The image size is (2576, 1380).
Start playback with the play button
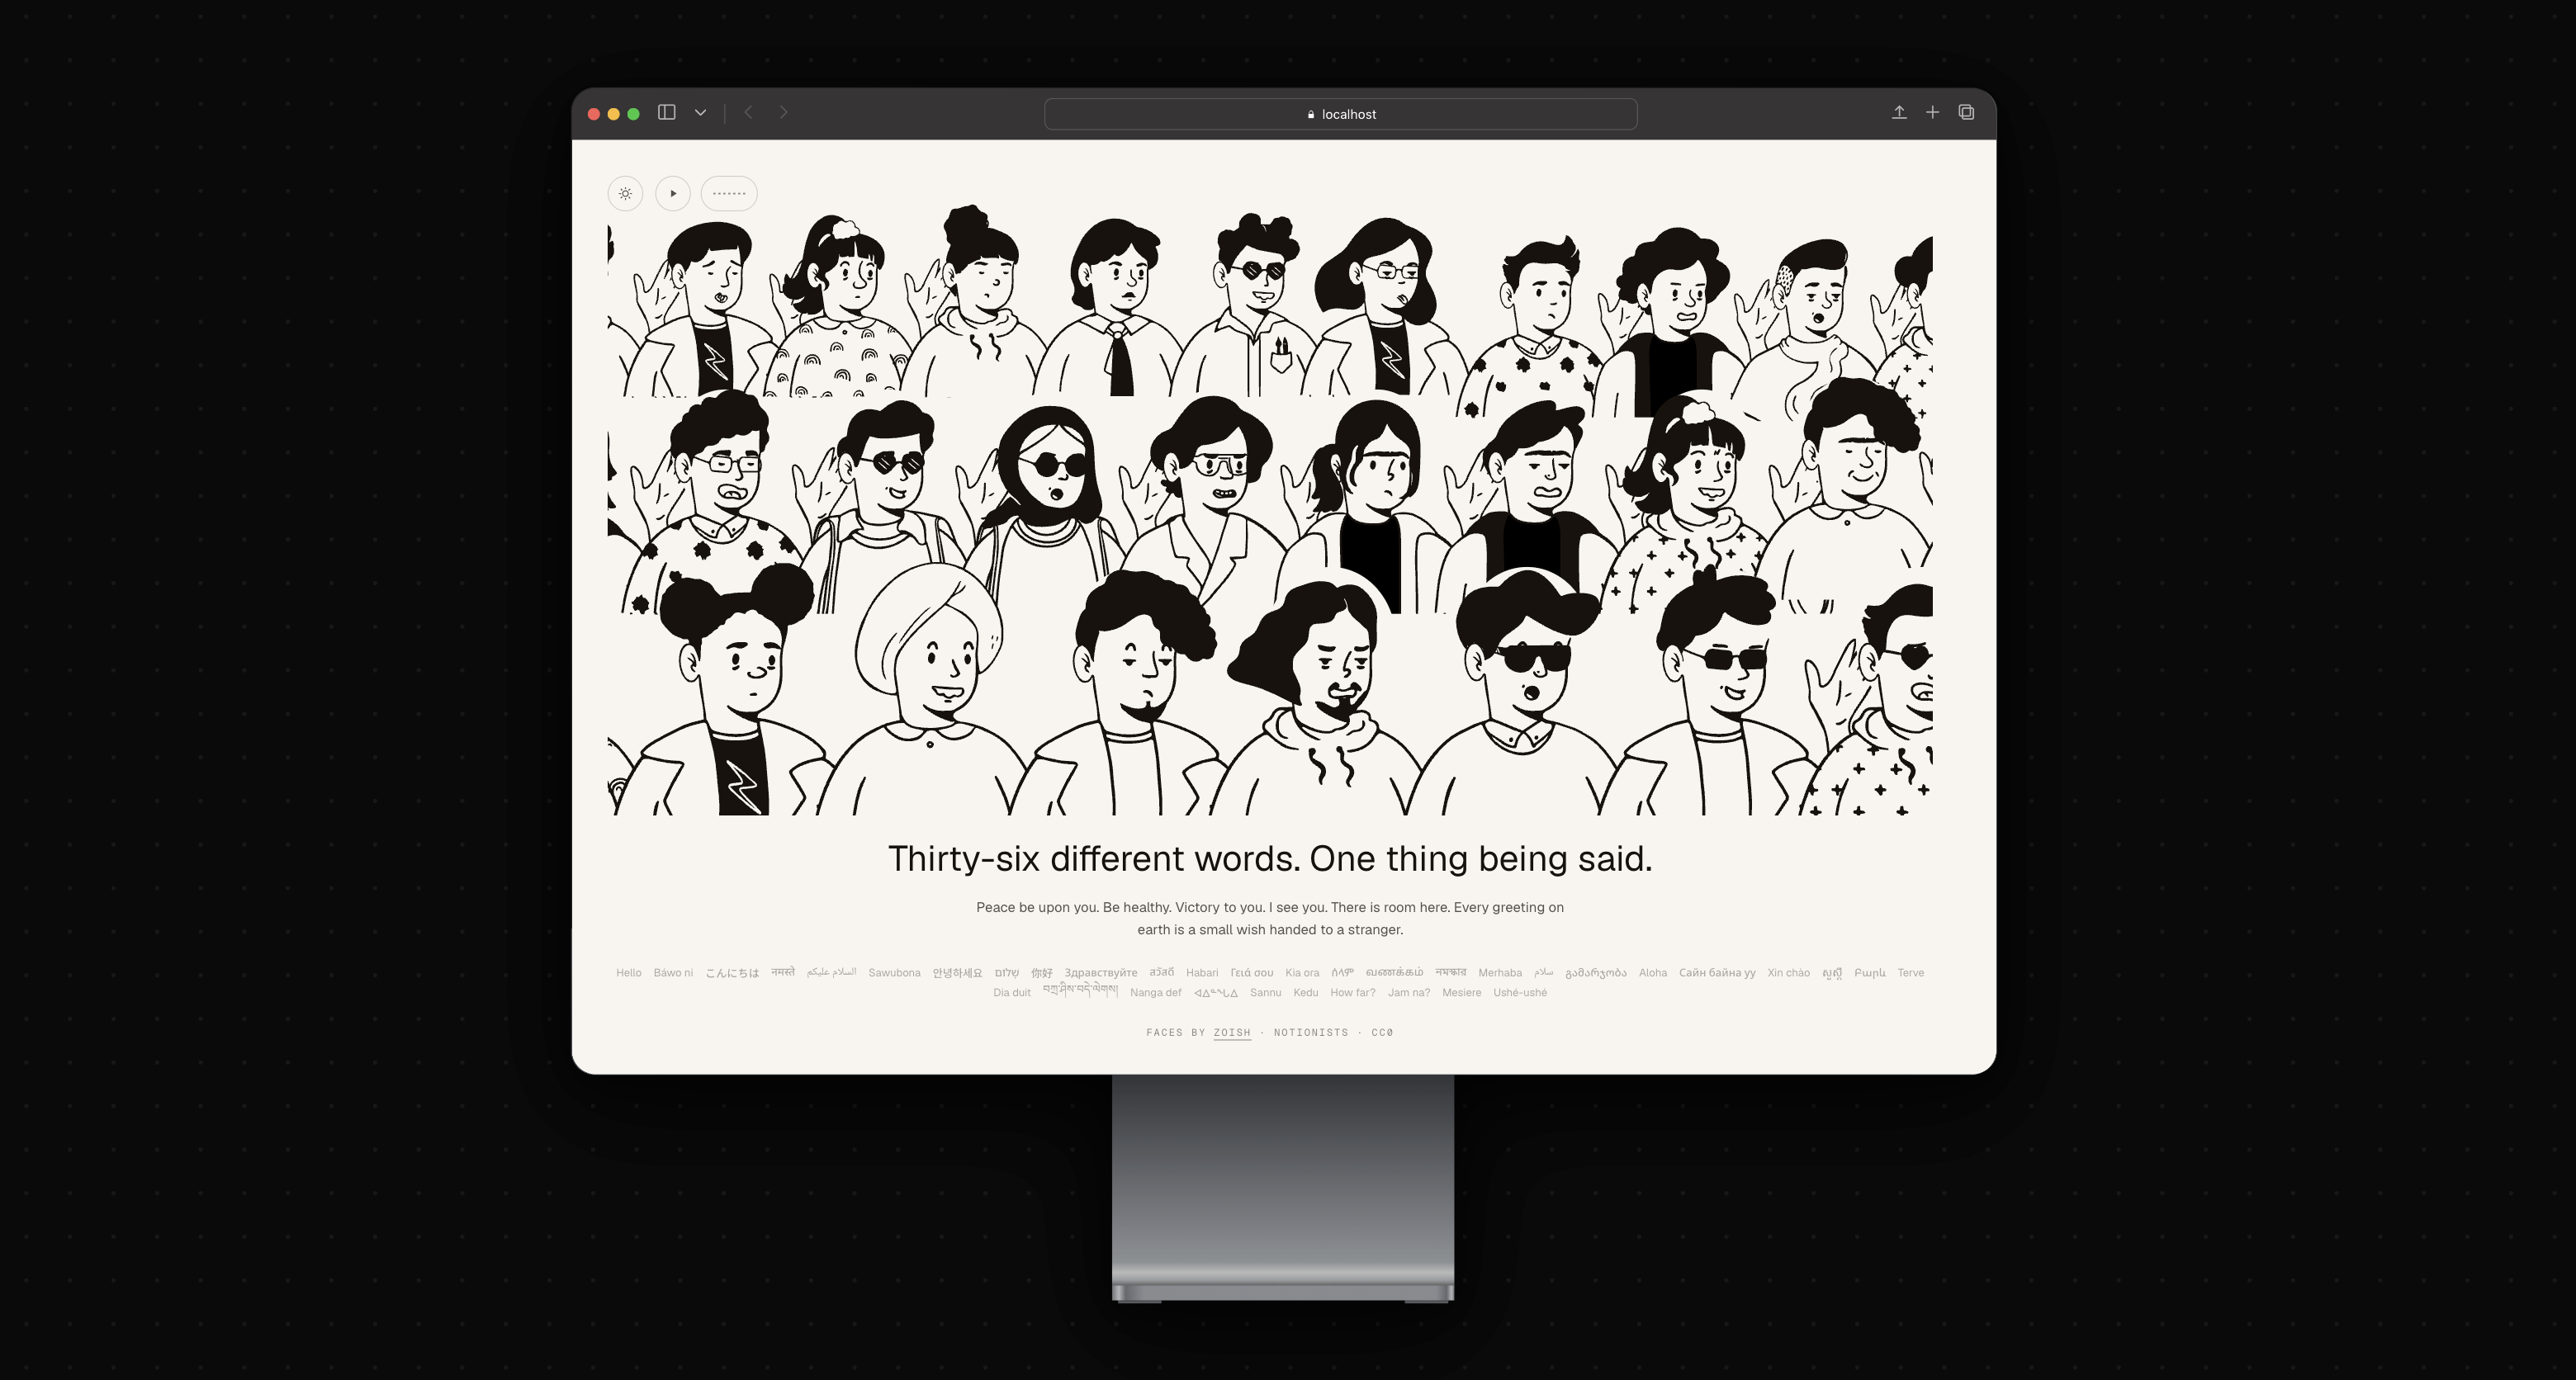click(x=673, y=193)
